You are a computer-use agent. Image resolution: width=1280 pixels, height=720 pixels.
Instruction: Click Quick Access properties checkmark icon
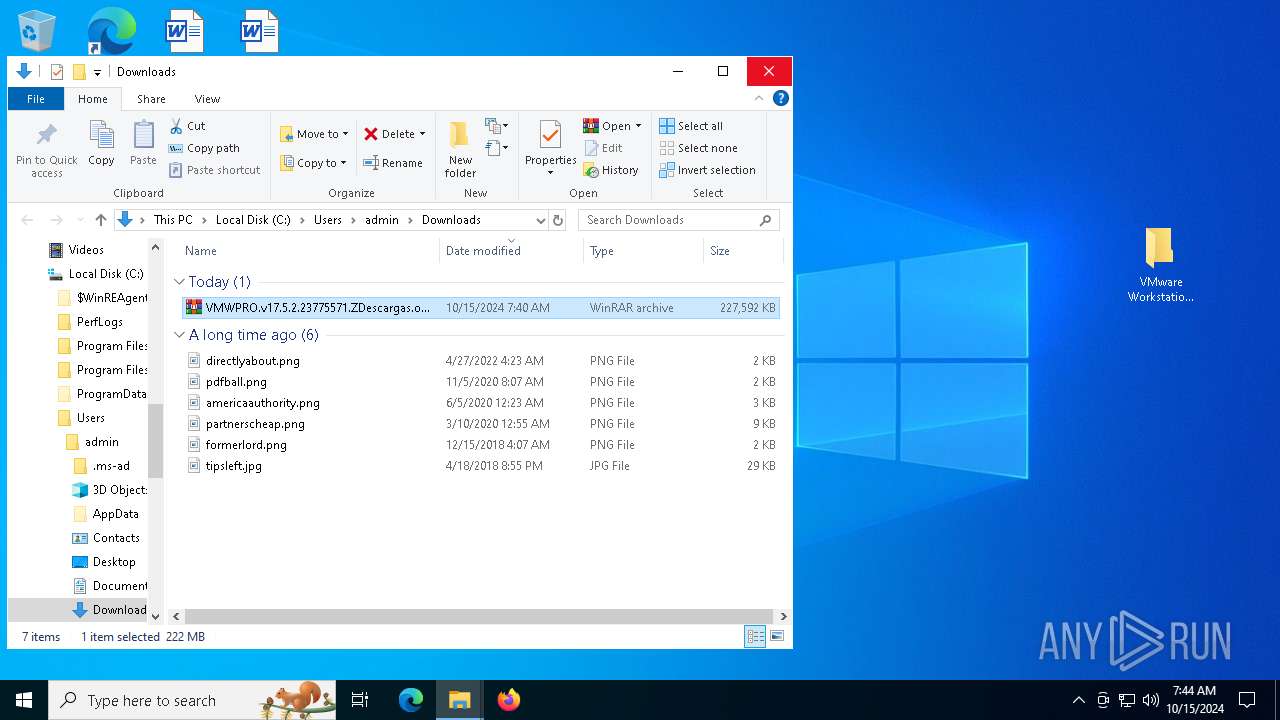click(x=57, y=72)
